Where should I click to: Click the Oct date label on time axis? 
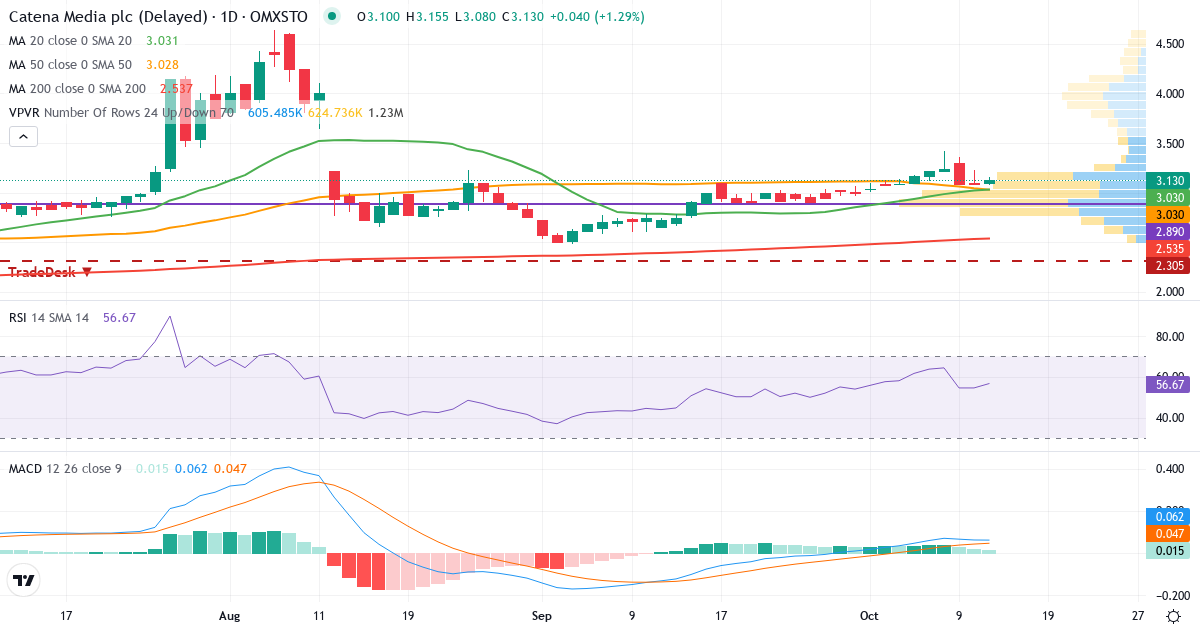869,616
